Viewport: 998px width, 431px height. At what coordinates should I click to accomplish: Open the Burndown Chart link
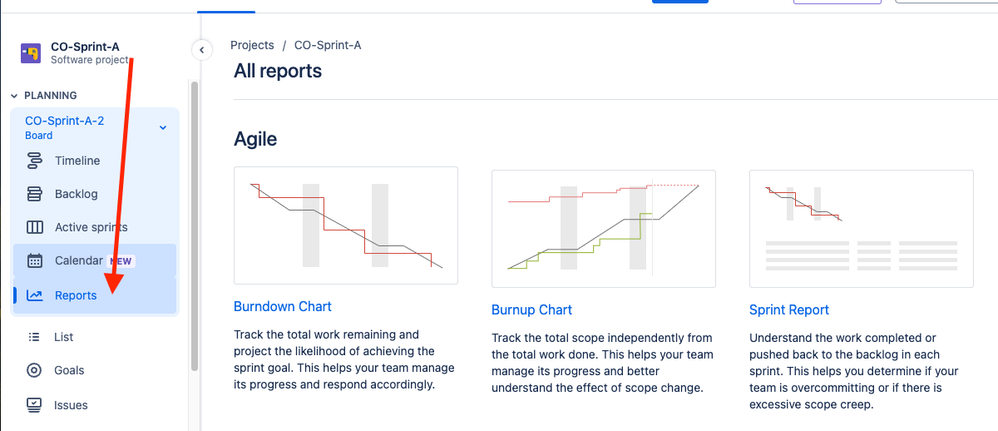tap(283, 306)
